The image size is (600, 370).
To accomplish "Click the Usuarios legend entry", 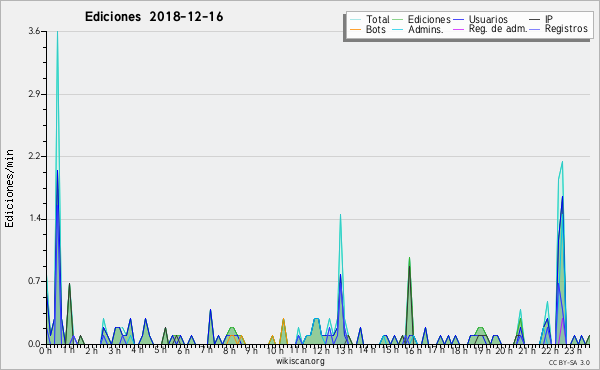I will tap(488, 19).
